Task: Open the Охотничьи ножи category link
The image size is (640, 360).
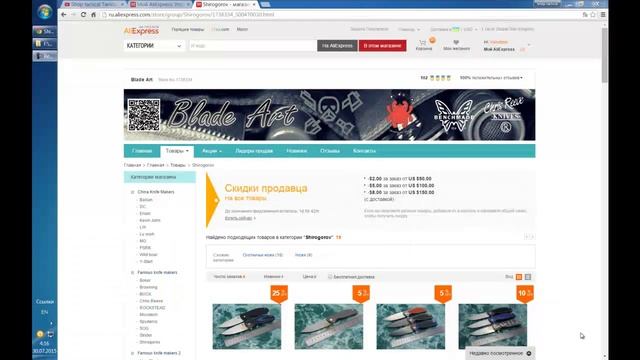Action: point(262,255)
